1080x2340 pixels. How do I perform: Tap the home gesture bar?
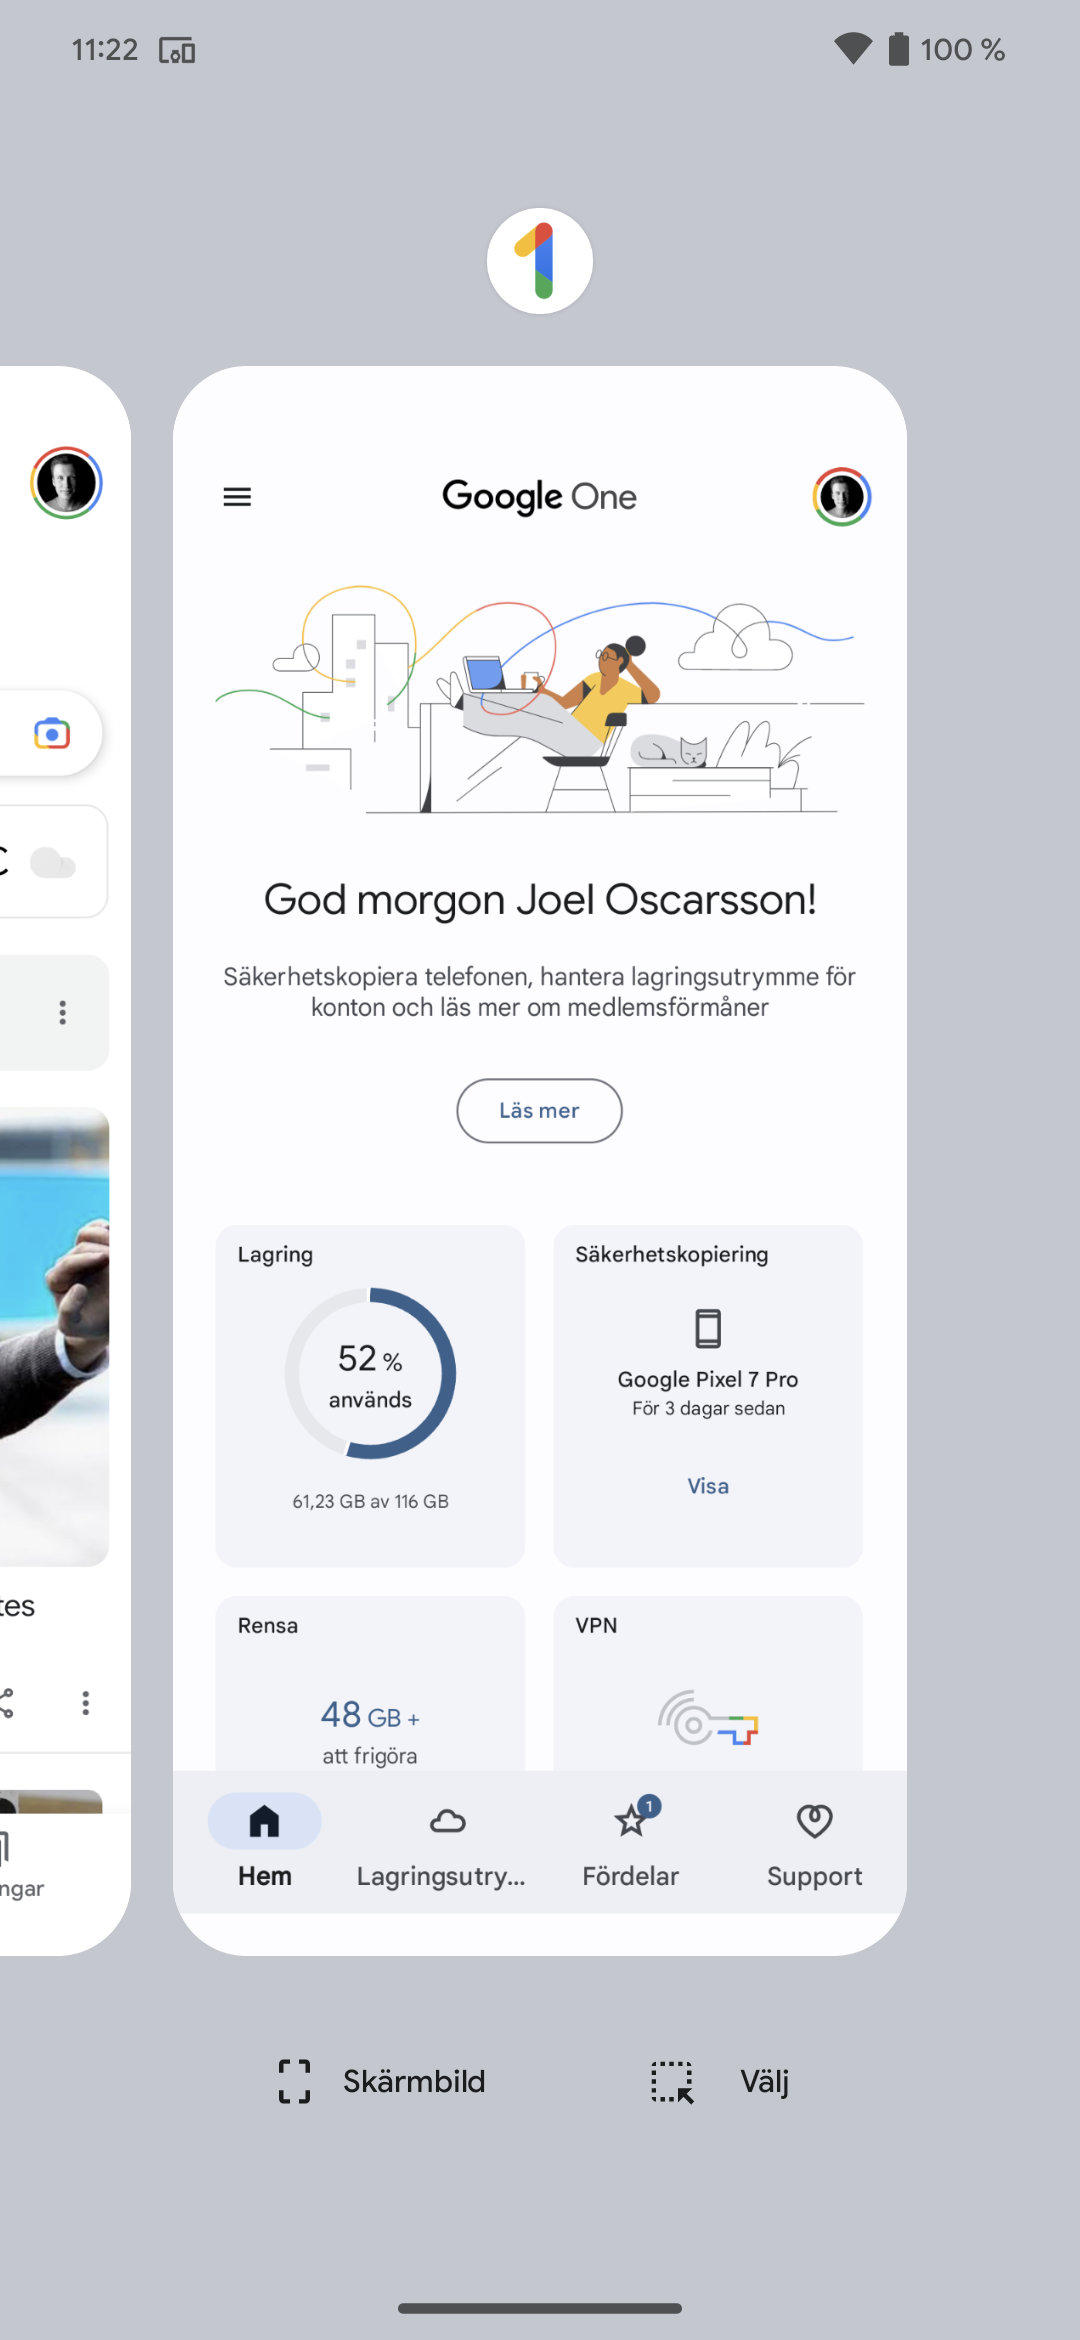point(540,2308)
